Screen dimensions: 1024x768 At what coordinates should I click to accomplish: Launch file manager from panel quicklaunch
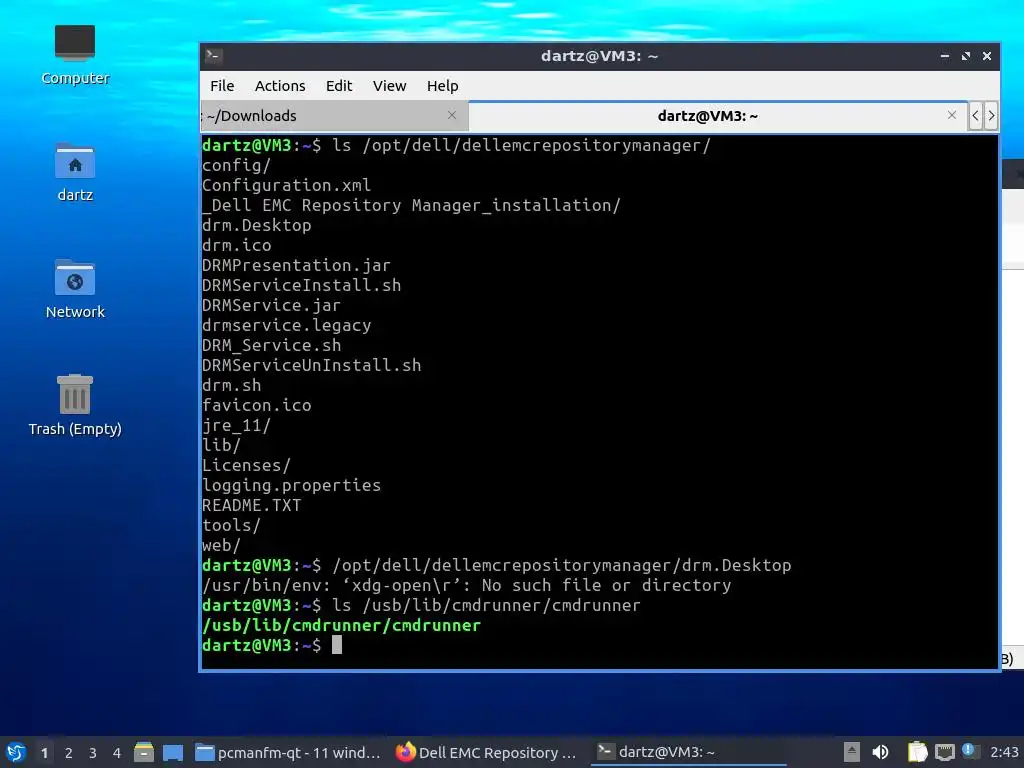point(144,752)
